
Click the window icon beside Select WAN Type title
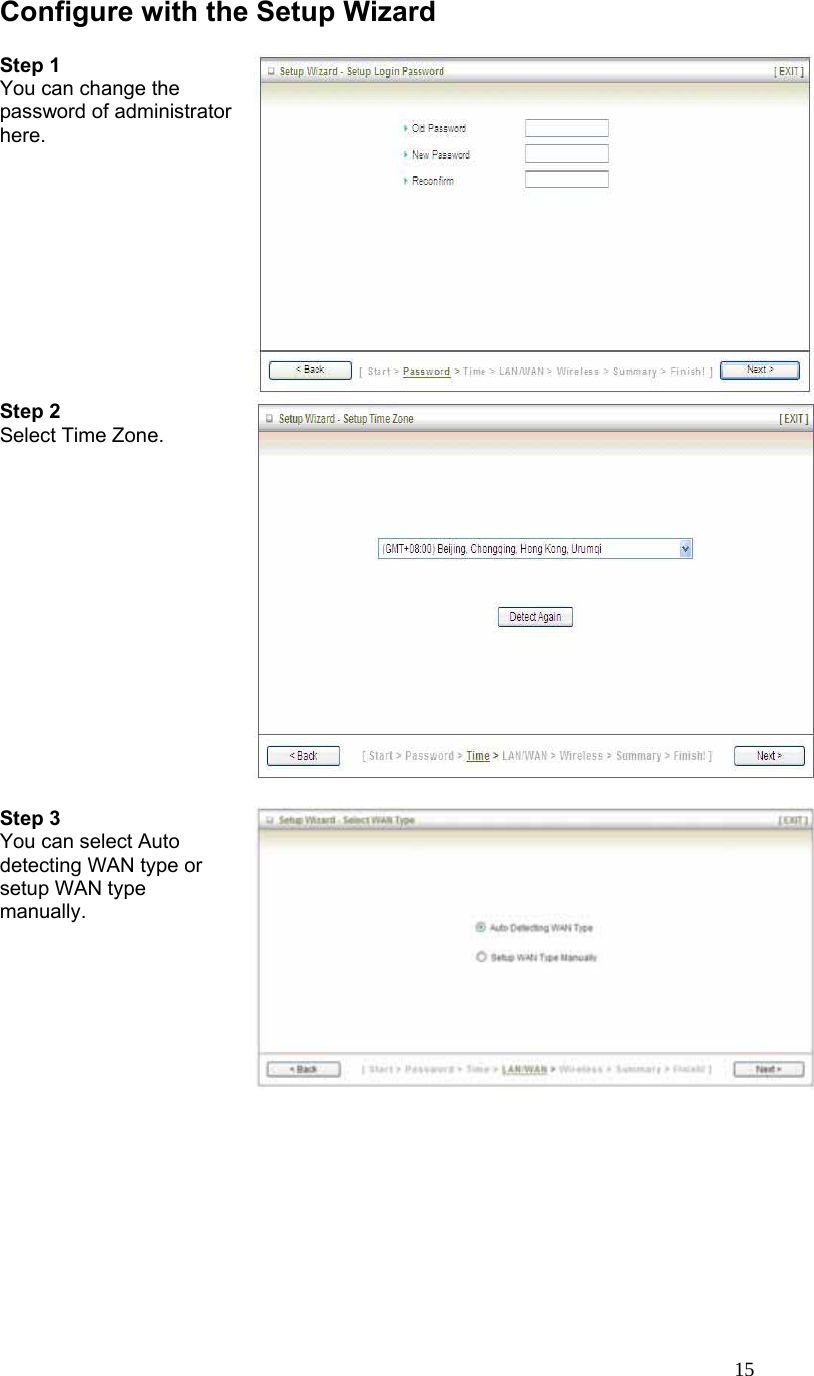pos(269,820)
